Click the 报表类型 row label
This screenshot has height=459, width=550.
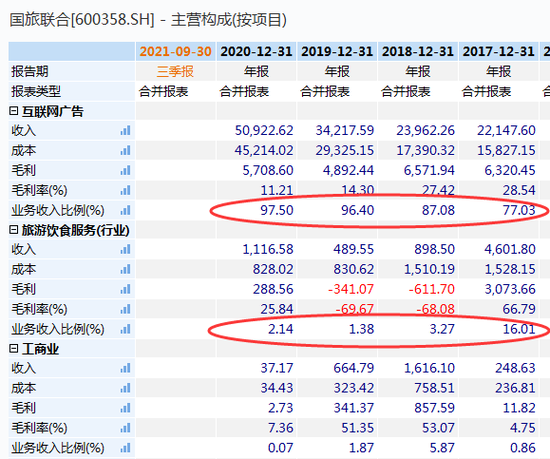36,92
